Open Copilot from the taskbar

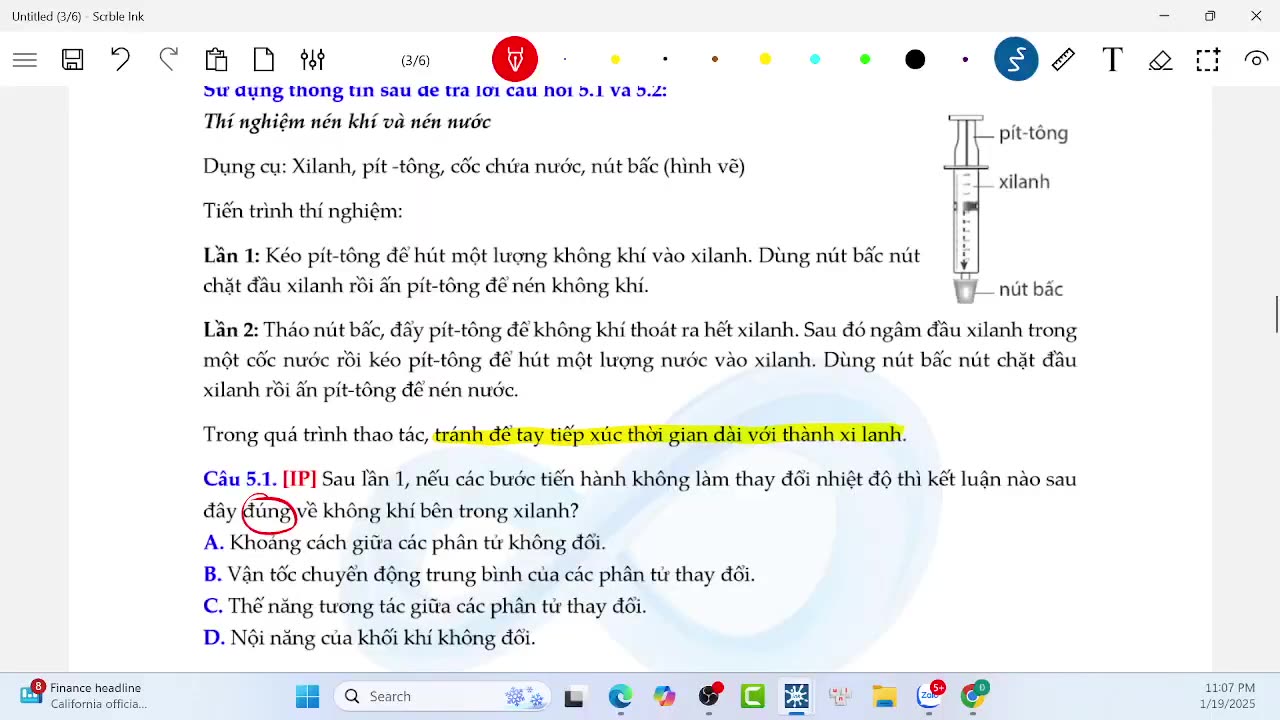664,696
